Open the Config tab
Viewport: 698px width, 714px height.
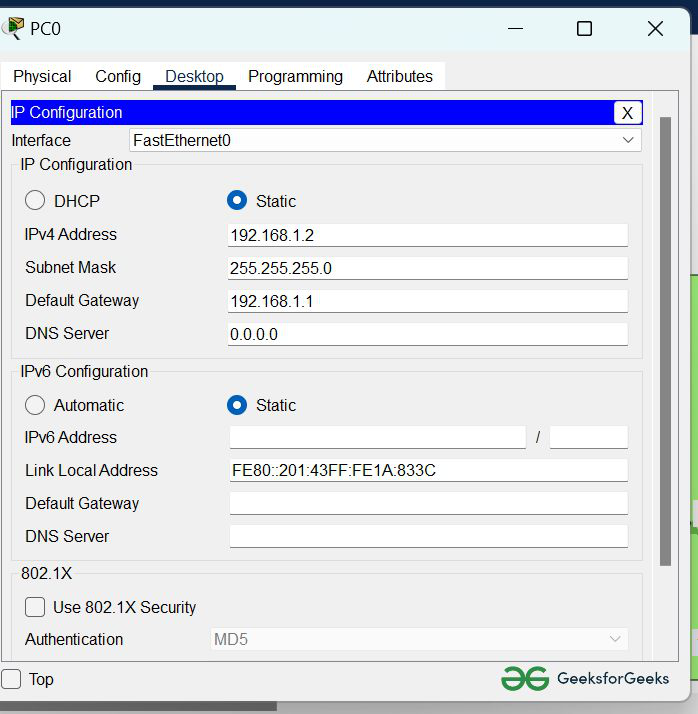pos(118,76)
